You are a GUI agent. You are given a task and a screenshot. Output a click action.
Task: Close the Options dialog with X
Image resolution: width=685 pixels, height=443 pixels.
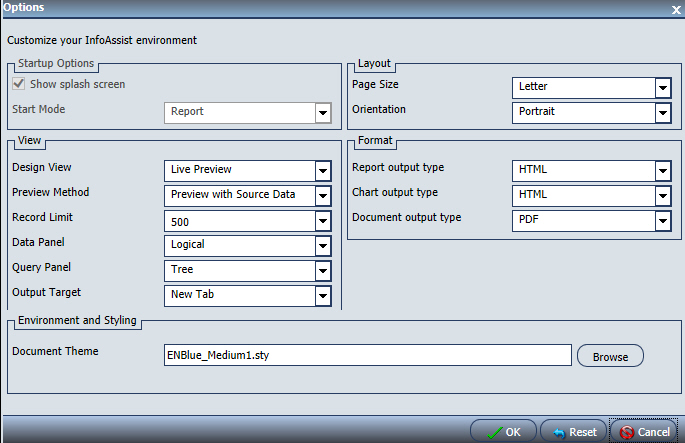coord(676,10)
